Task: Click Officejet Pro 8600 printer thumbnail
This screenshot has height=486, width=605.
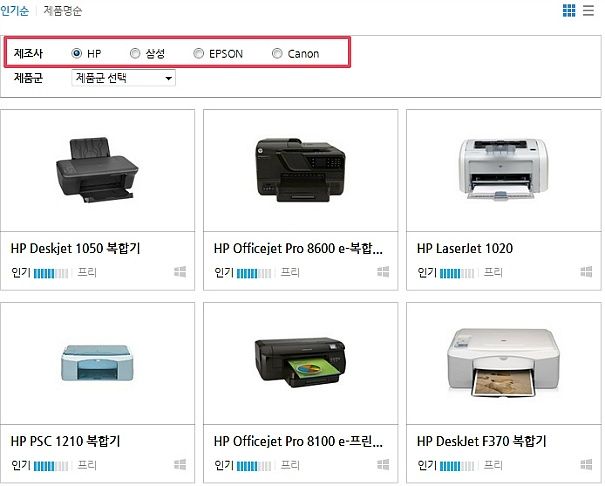Action: pyautogui.click(x=300, y=170)
